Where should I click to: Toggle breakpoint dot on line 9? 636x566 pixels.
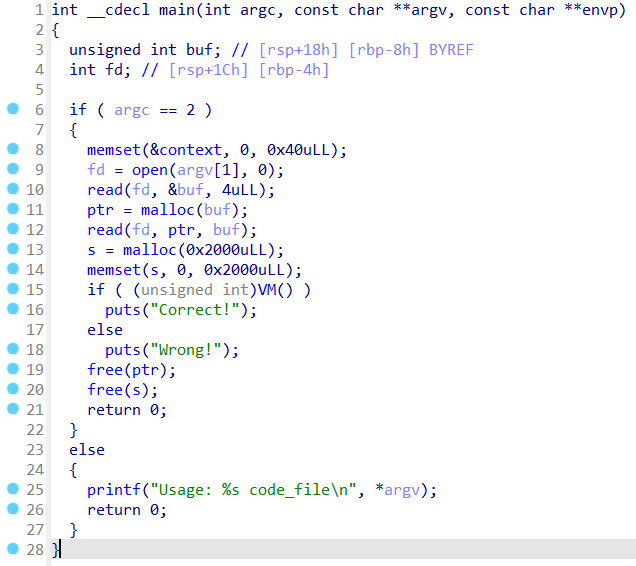[x=13, y=168]
